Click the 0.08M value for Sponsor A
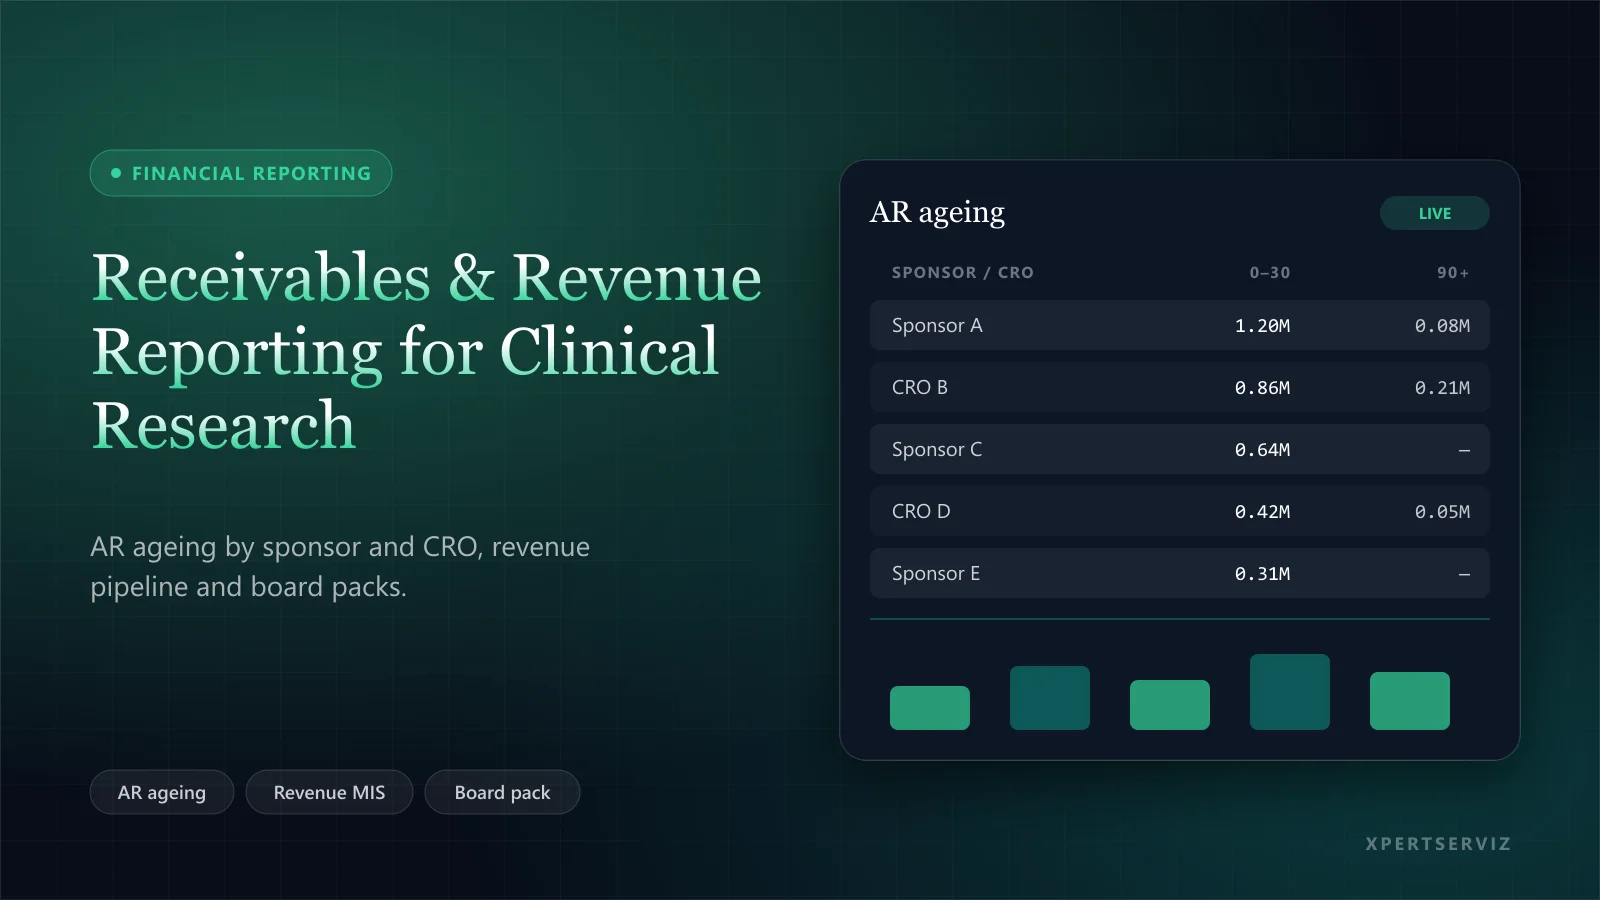 point(1442,326)
